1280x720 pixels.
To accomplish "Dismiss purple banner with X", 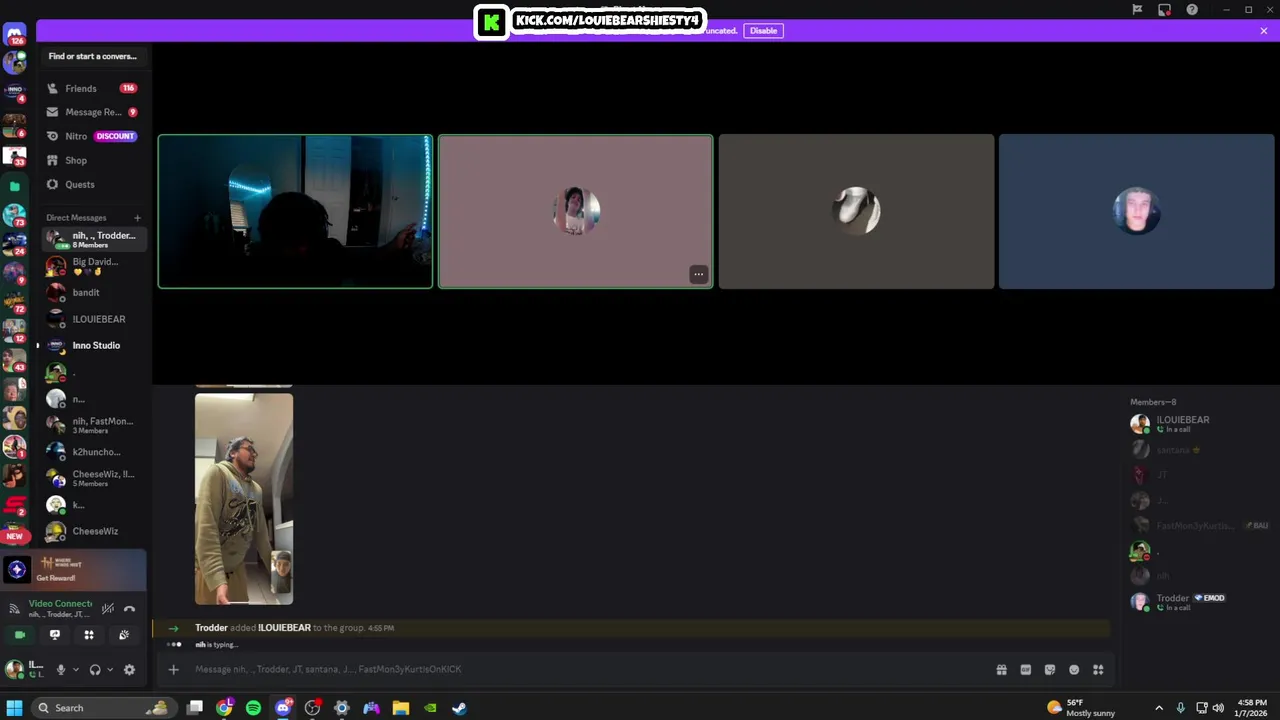I will tap(1264, 31).
